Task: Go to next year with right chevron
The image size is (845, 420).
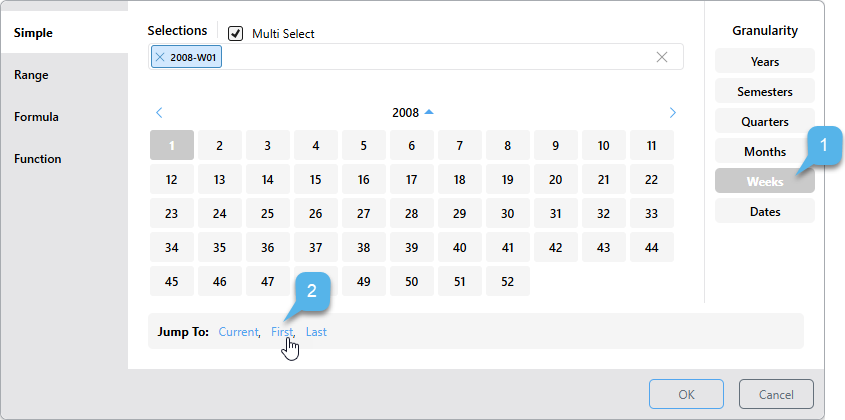Action: [673, 113]
